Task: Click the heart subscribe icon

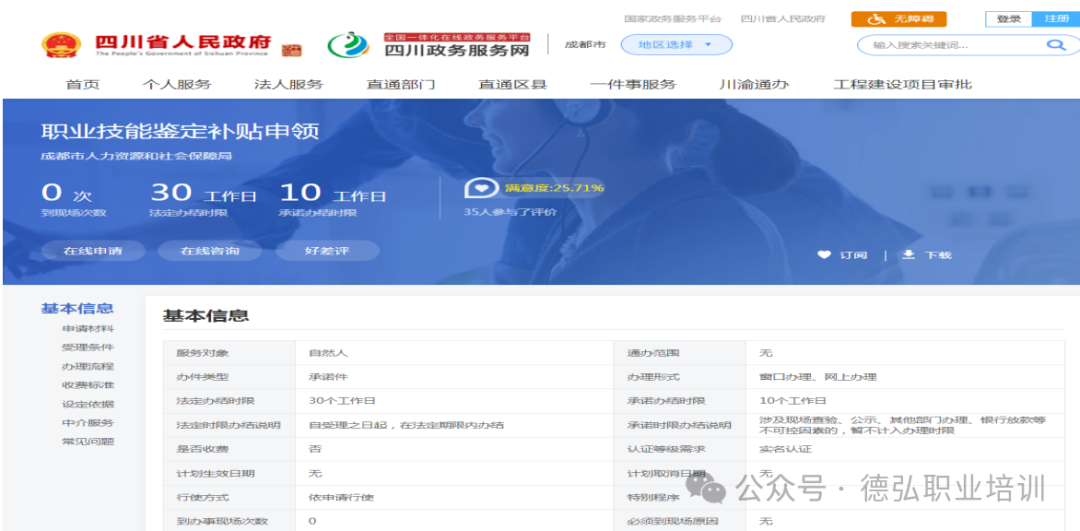Action: (824, 255)
